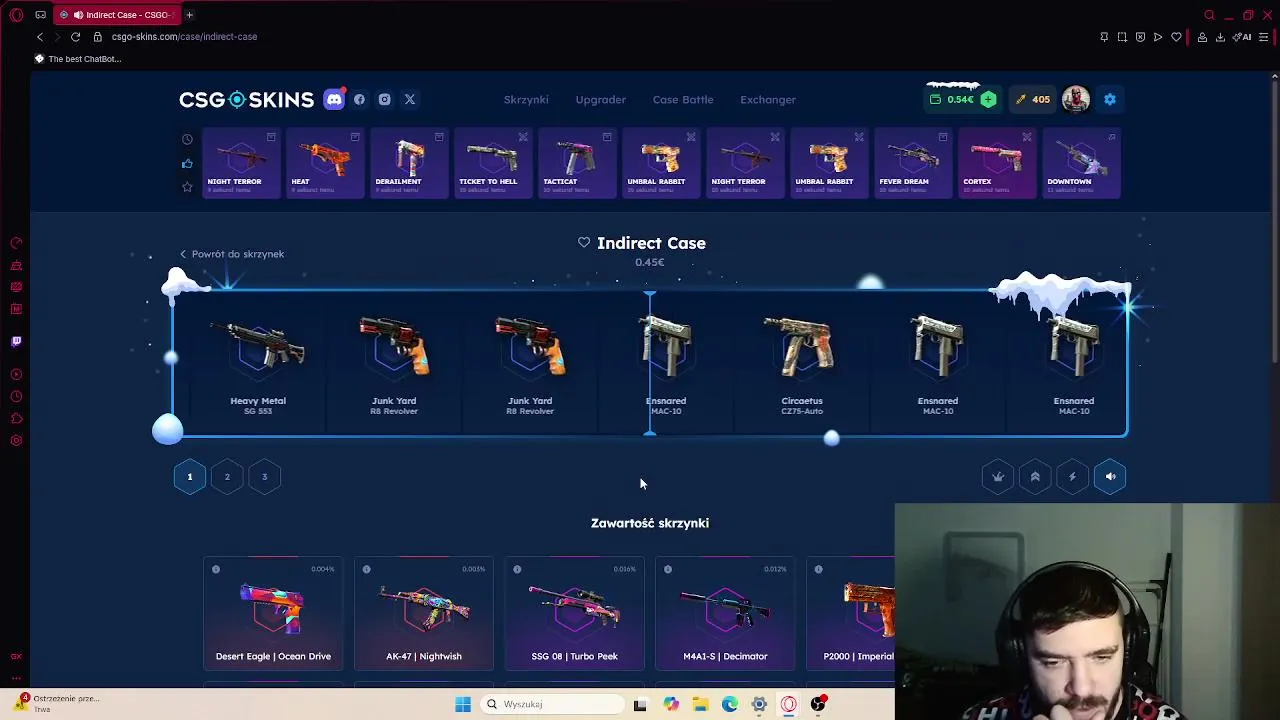The width and height of the screenshot is (1280, 720).
Task: Open the 405 coins balance
Action: pyautogui.click(x=1032, y=99)
